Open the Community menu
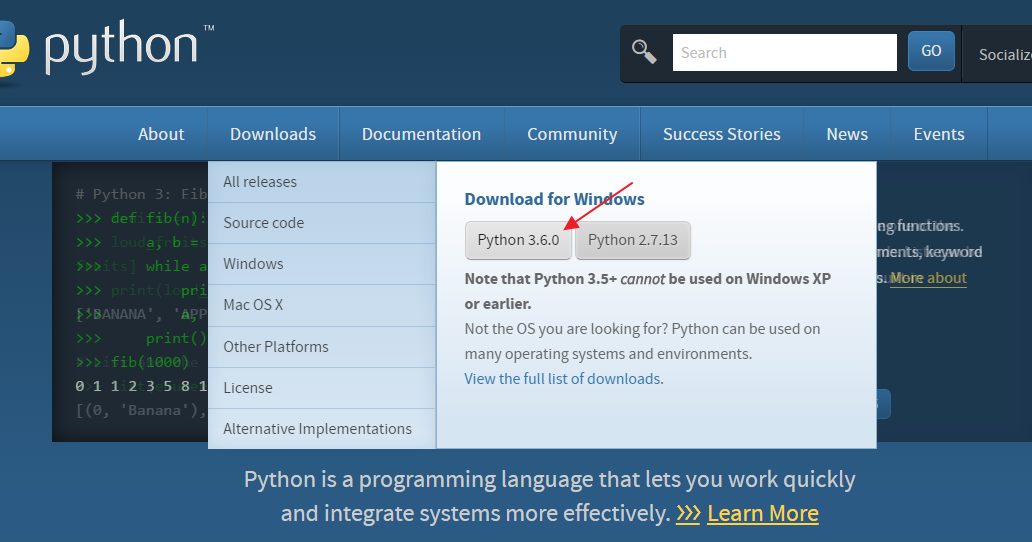The width and height of the screenshot is (1032, 542). coord(572,134)
